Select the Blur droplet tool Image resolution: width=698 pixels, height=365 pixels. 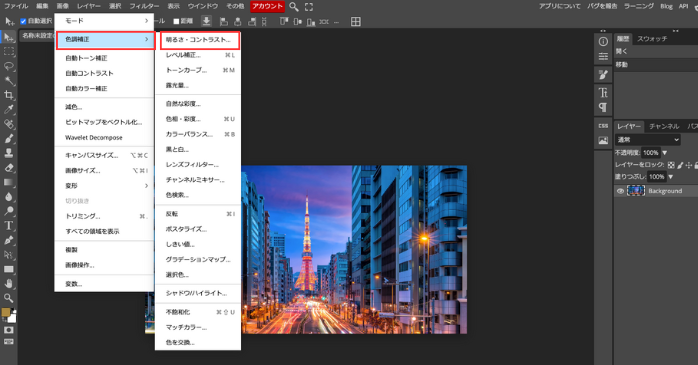coord(8,196)
